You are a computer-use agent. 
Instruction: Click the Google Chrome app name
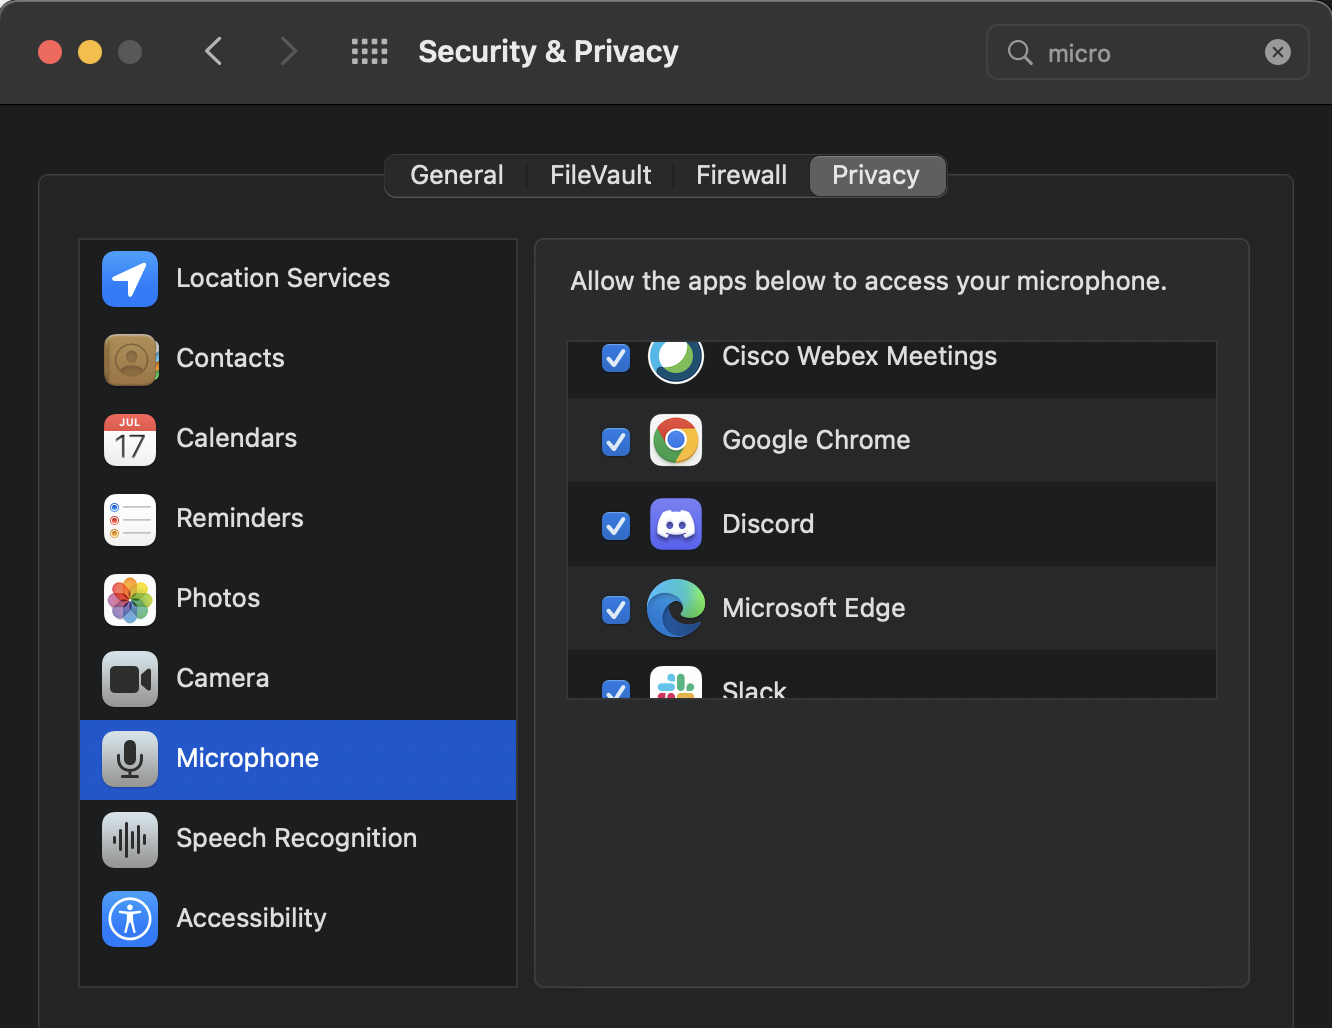point(816,440)
